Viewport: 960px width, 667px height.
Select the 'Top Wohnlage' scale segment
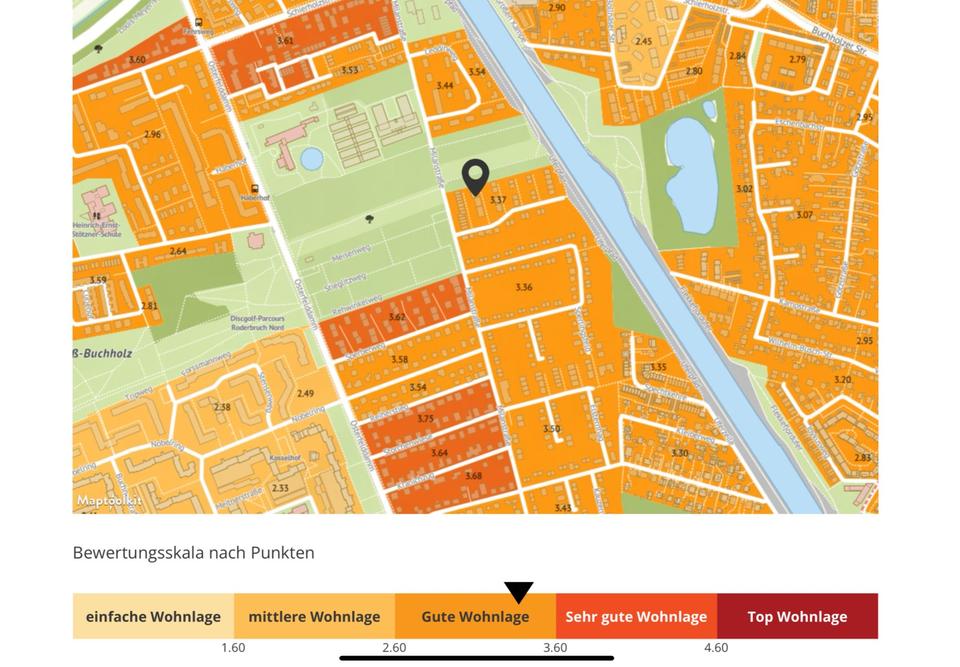click(797, 616)
